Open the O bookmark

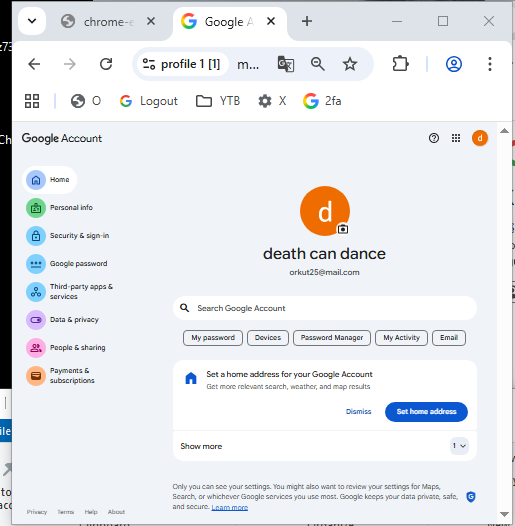click(86, 101)
